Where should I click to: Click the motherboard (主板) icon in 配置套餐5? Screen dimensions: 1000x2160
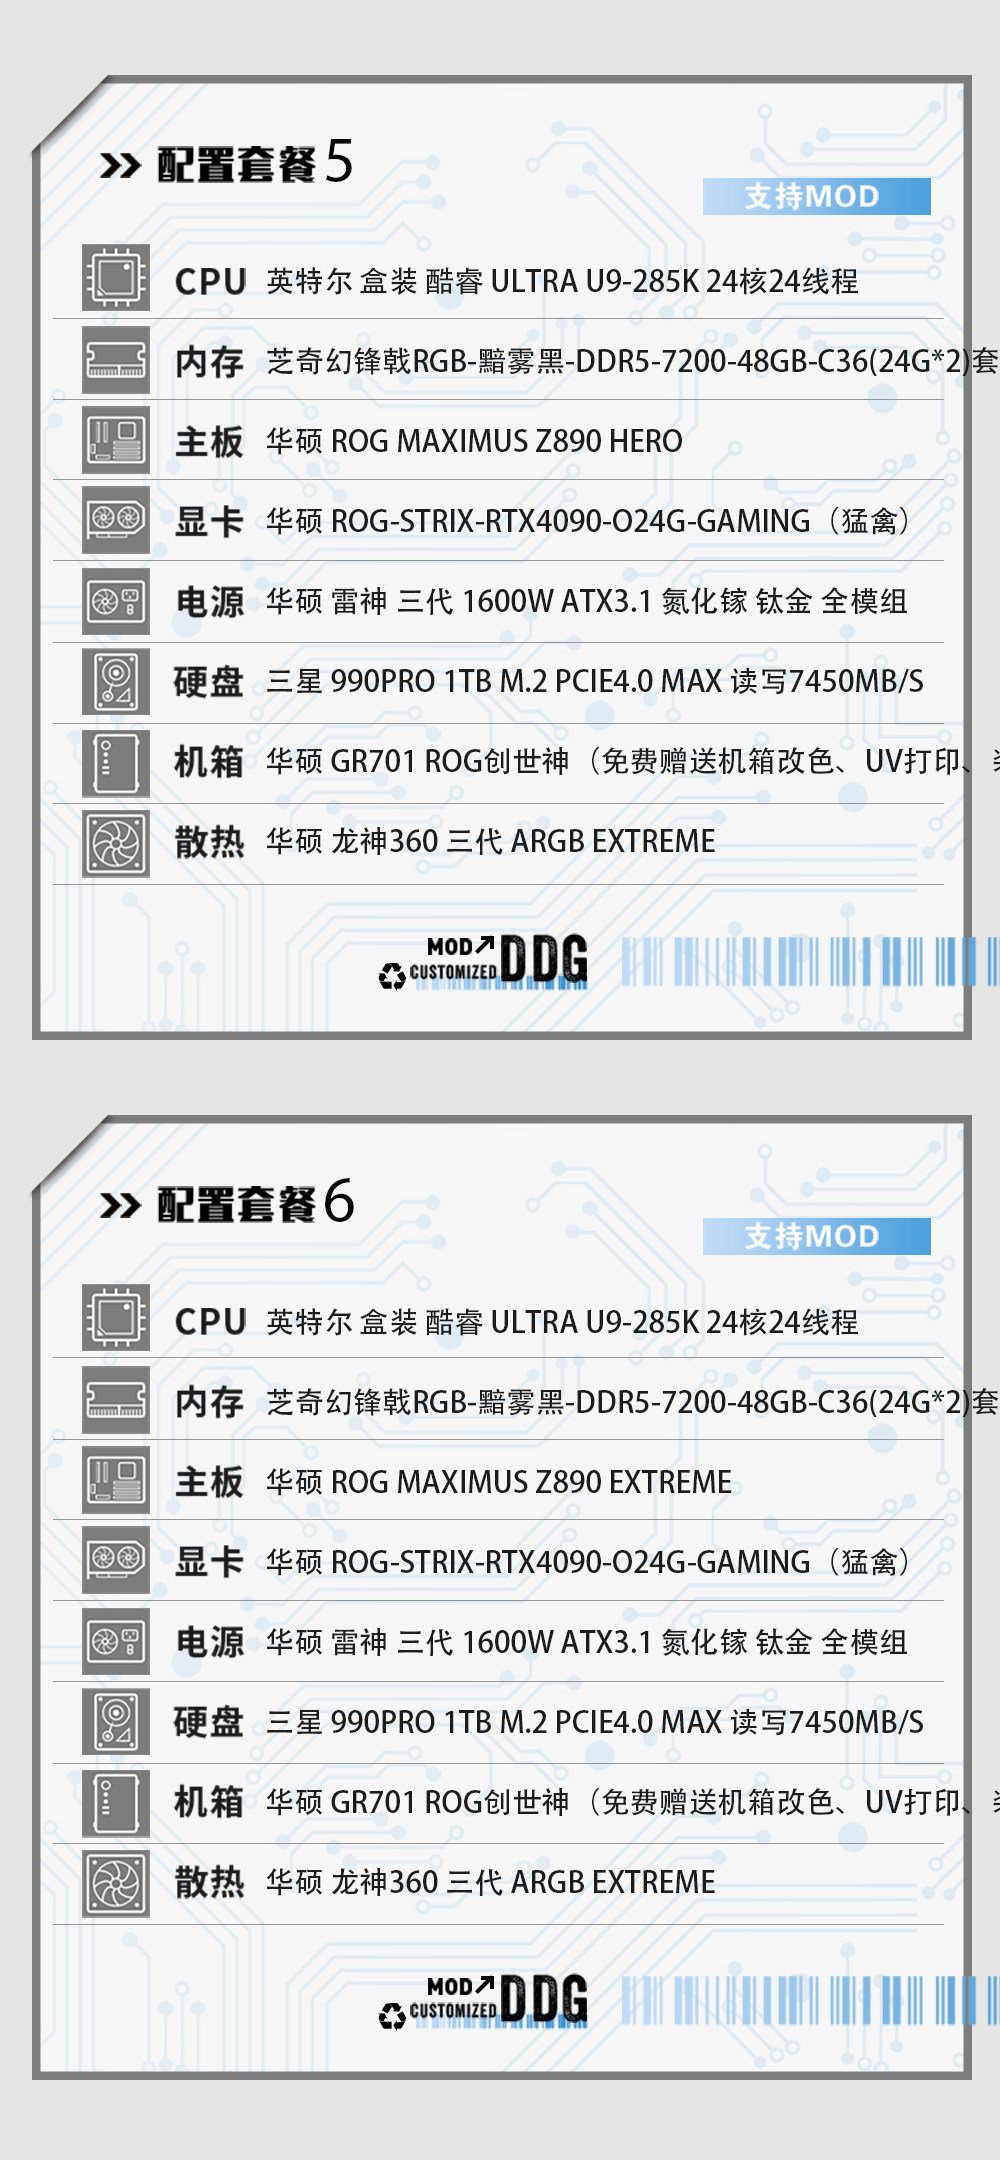coord(116,440)
